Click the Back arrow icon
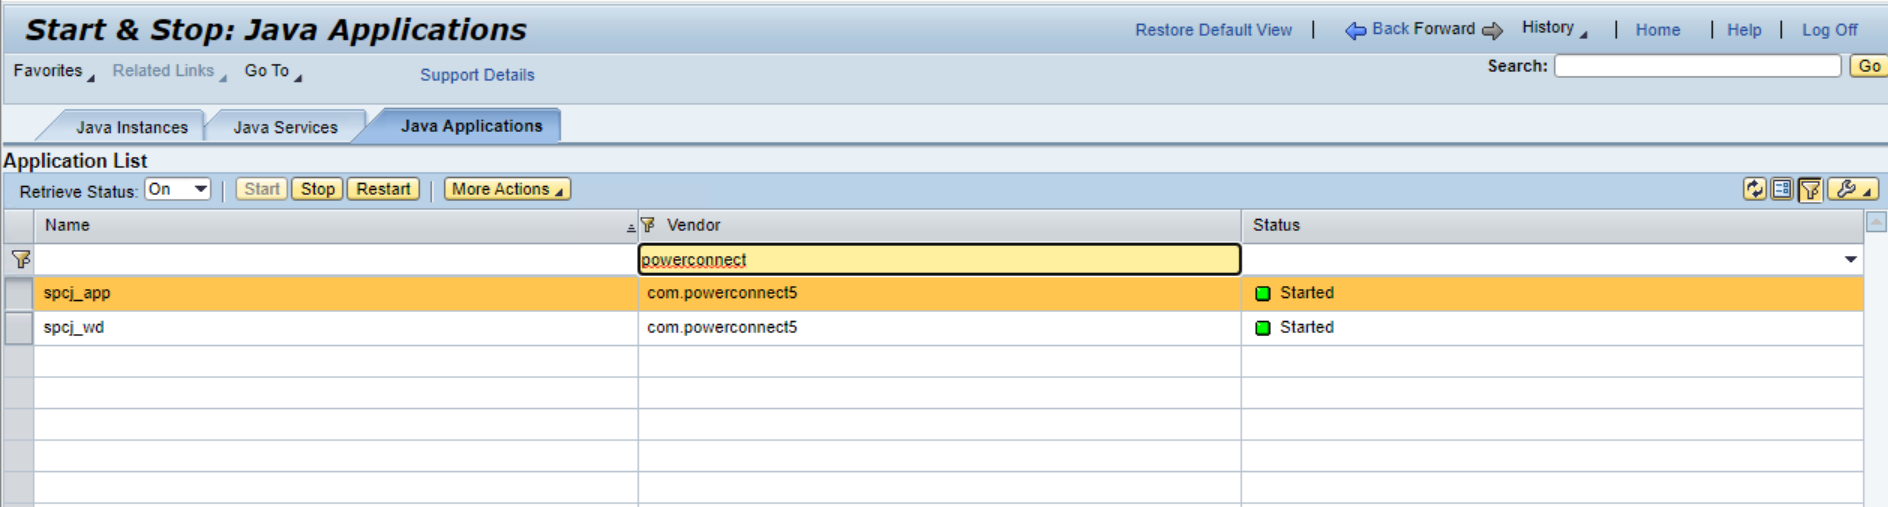Viewport: 1888px width, 507px height. point(1355,30)
